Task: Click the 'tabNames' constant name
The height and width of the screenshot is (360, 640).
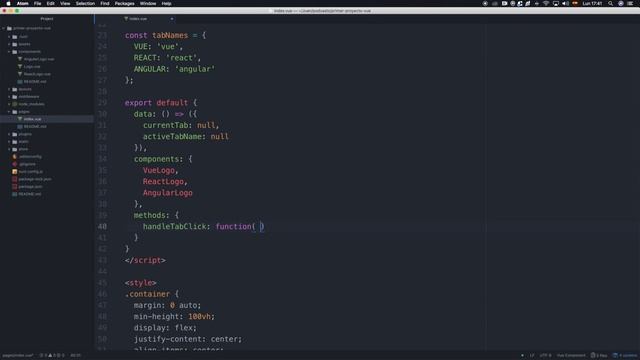Action: 170,36
